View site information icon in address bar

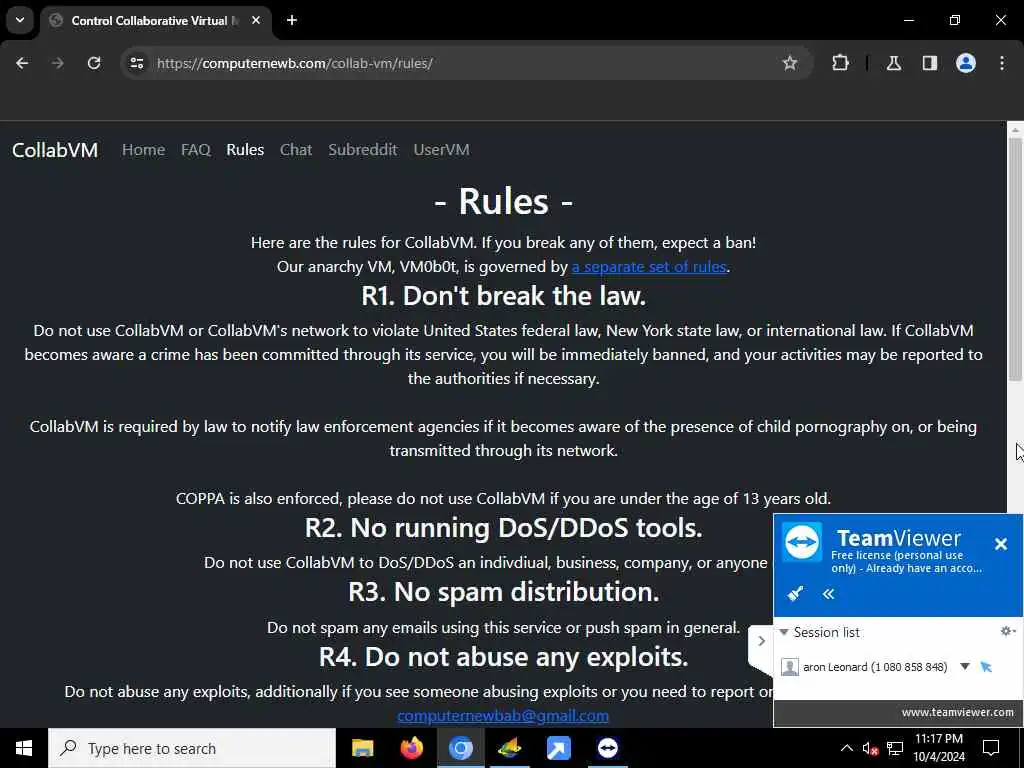click(136, 63)
